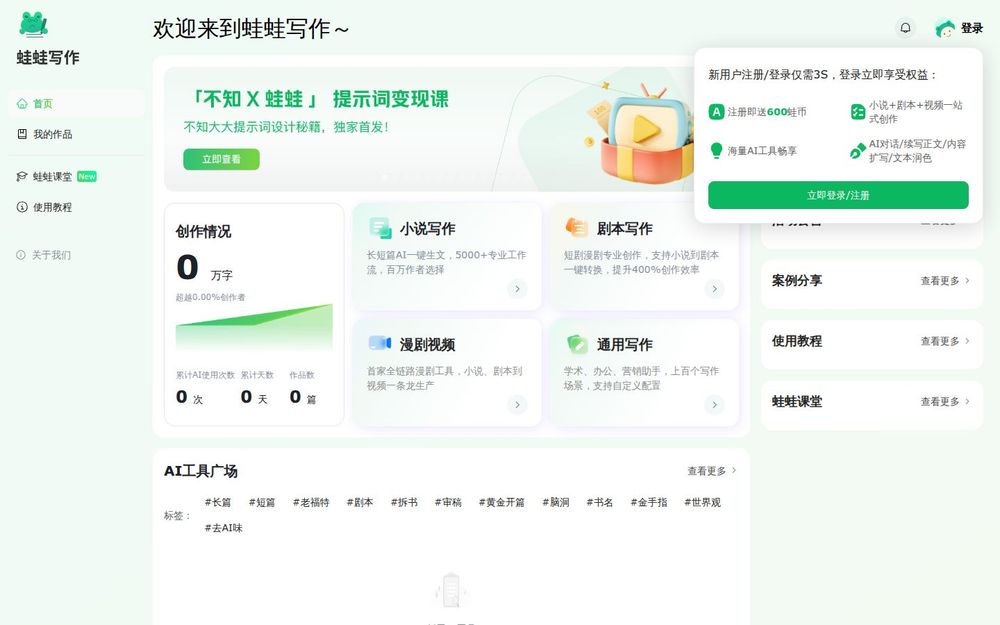
Task: Click the pen icon beside AI对话/续写正文
Action: [x=858, y=151]
